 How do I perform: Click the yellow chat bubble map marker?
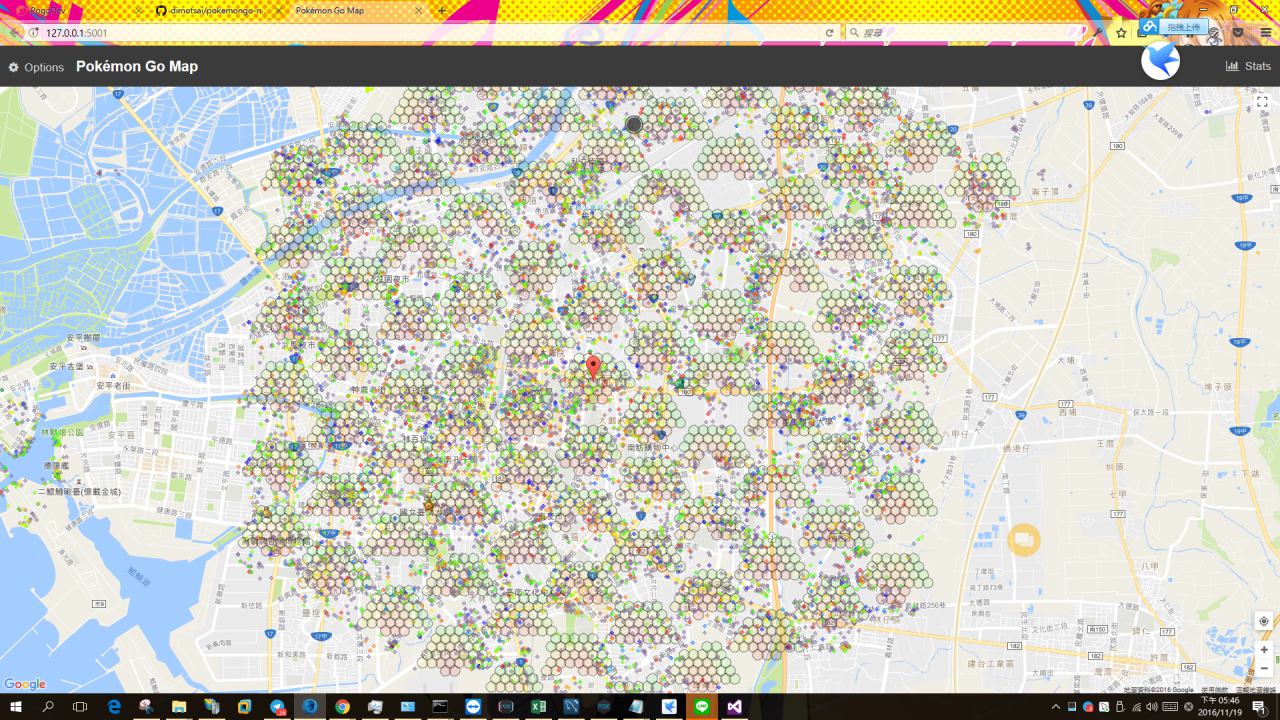(x=1023, y=540)
